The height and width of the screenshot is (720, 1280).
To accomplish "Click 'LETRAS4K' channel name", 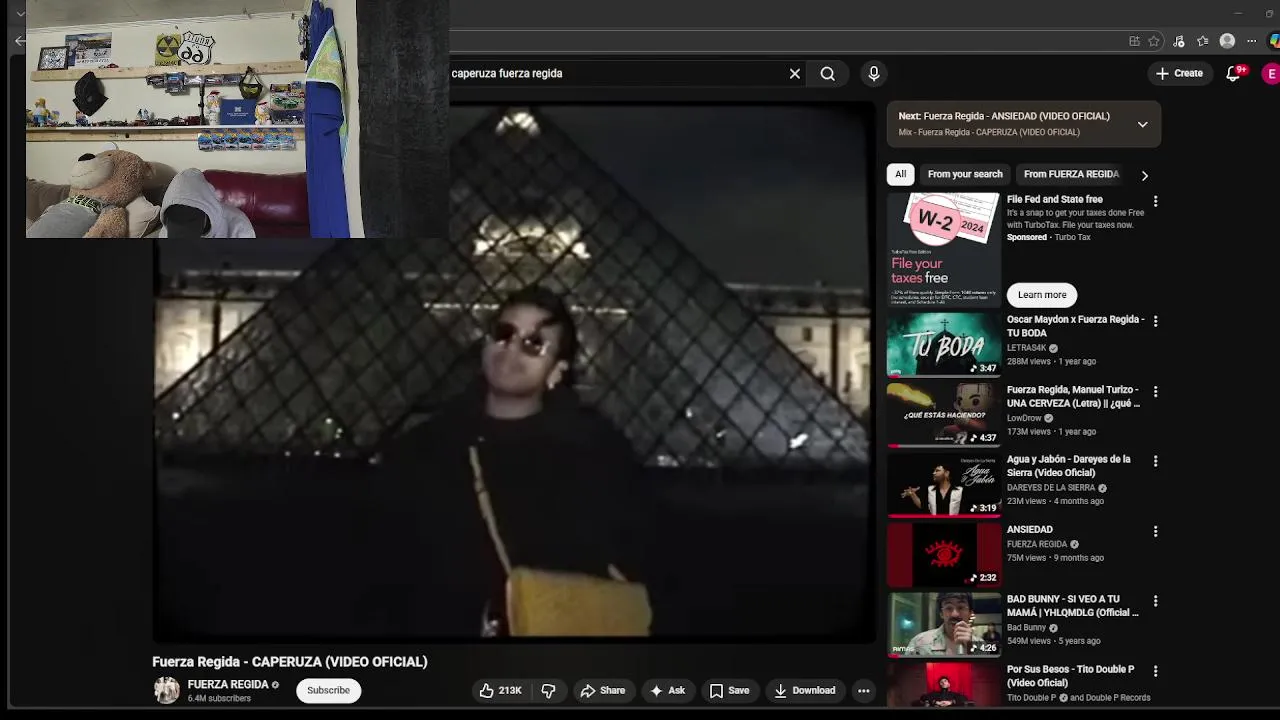I will 1027,348.
